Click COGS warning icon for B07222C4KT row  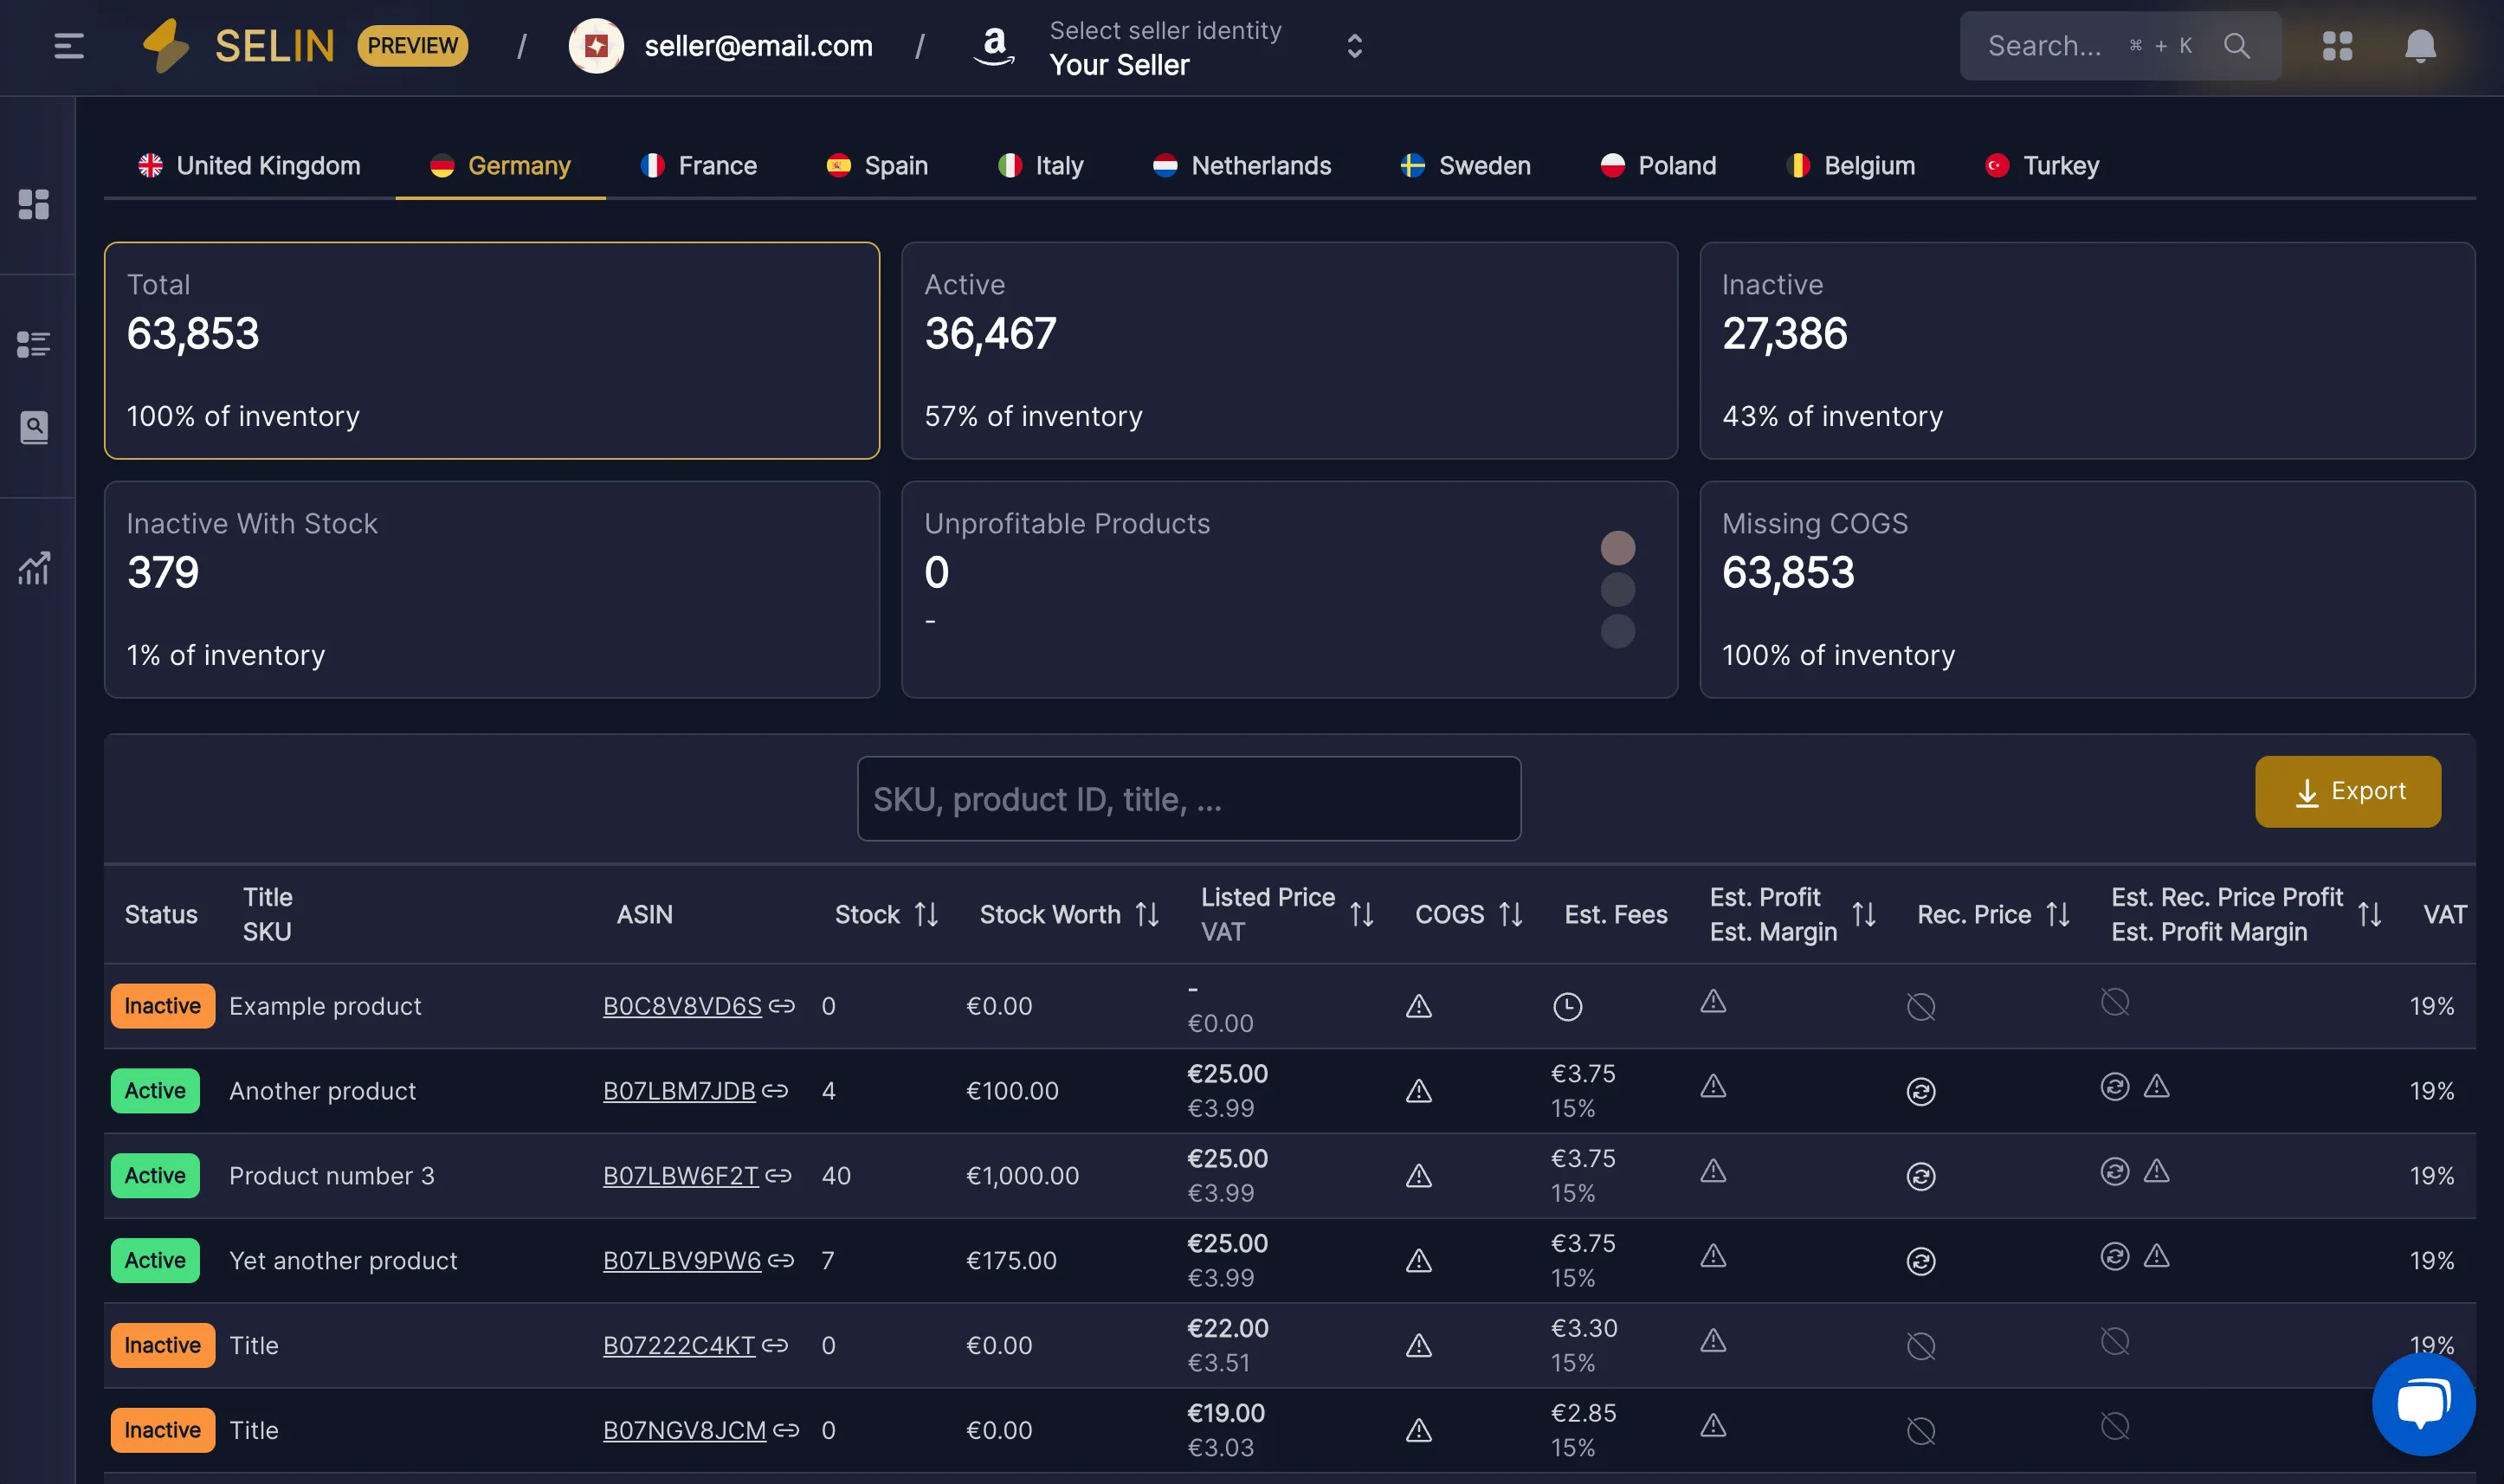[x=1419, y=1346]
